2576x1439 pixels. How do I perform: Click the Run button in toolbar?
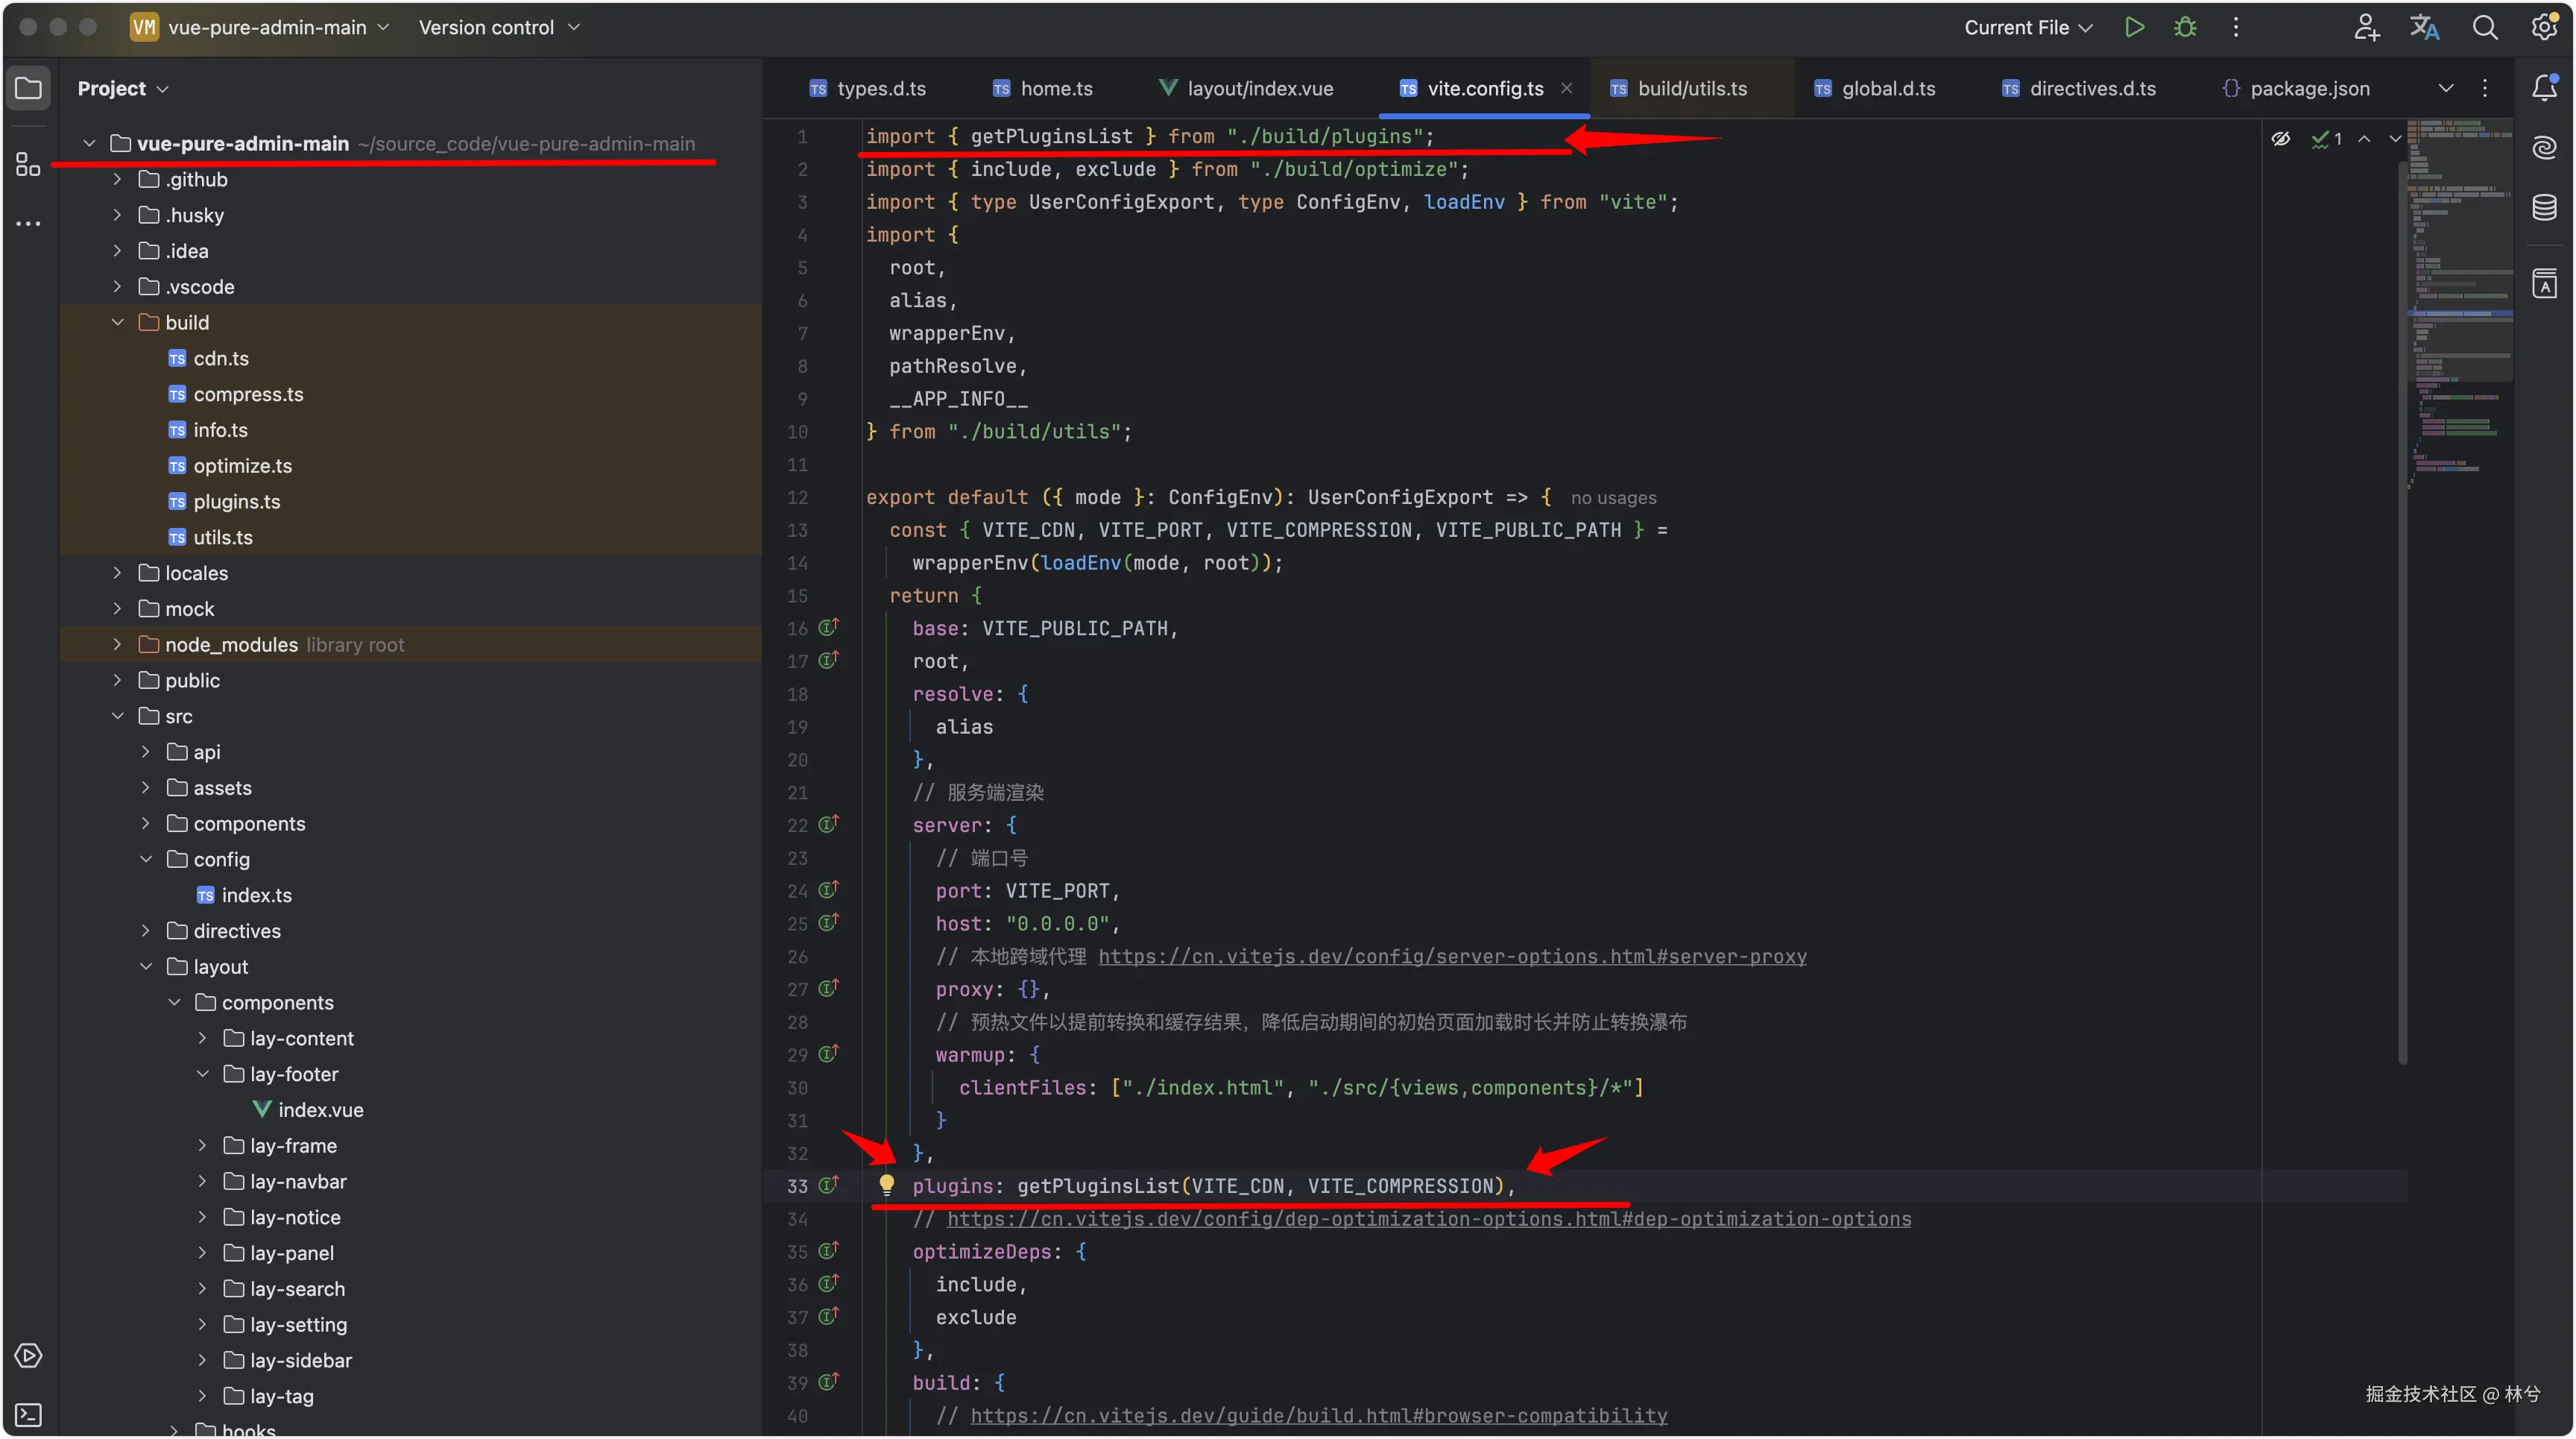pyautogui.click(x=2134, y=27)
